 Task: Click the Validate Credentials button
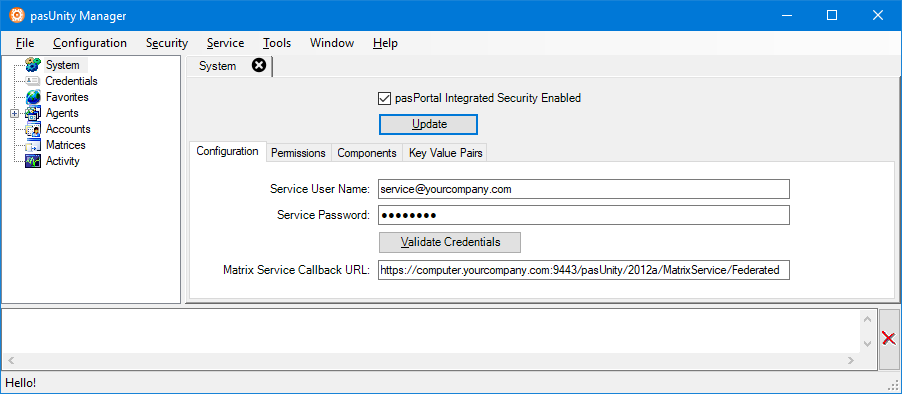click(x=450, y=242)
